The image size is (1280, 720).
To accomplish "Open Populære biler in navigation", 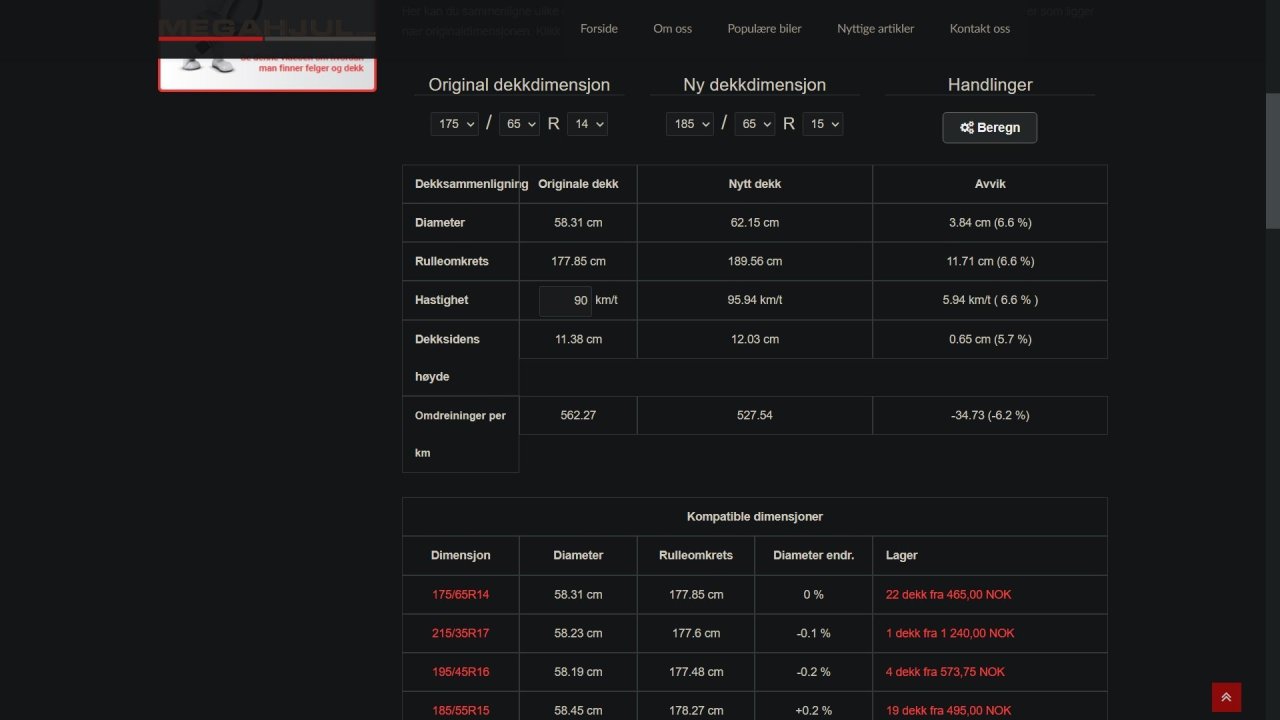I will pyautogui.click(x=764, y=29).
